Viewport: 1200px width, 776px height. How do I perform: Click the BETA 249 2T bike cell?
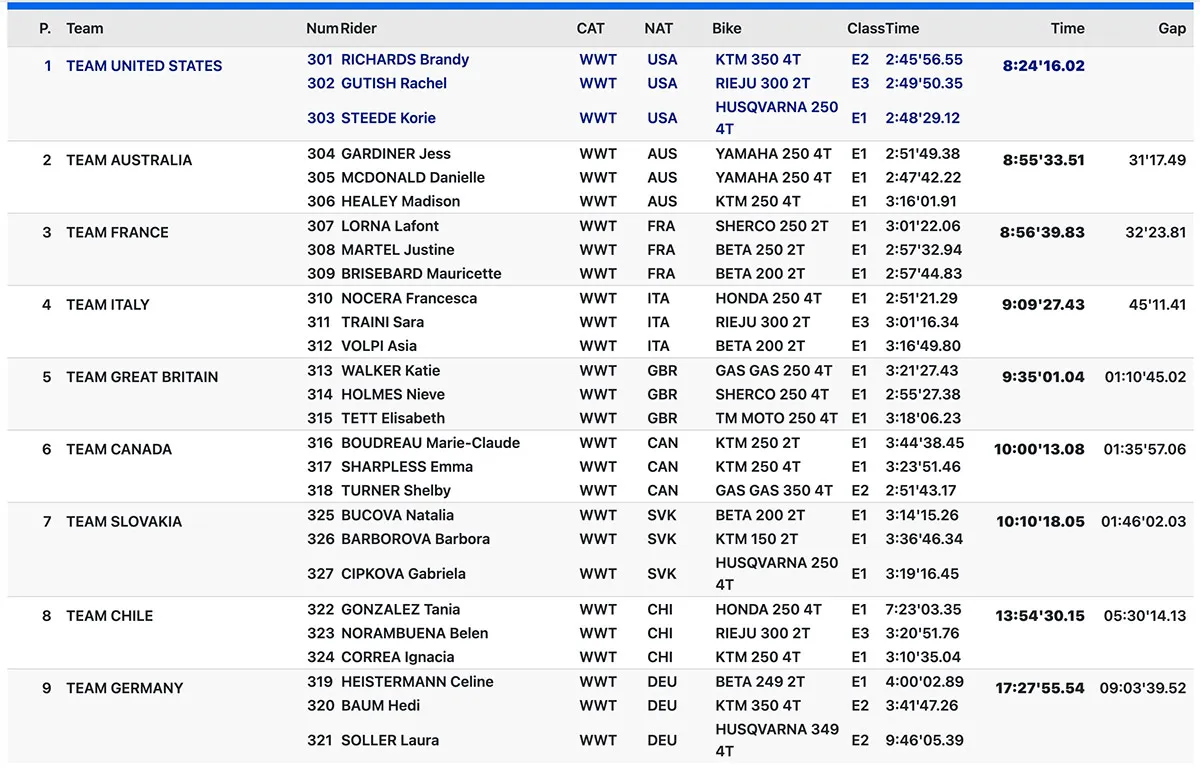(x=760, y=682)
